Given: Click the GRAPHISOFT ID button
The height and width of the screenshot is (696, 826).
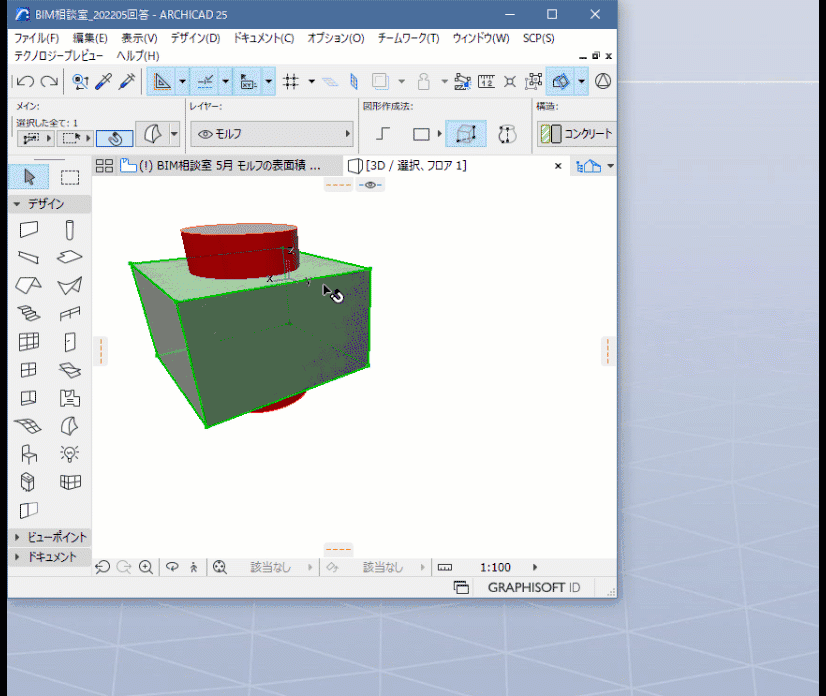Looking at the screenshot, I should (x=533, y=587).
